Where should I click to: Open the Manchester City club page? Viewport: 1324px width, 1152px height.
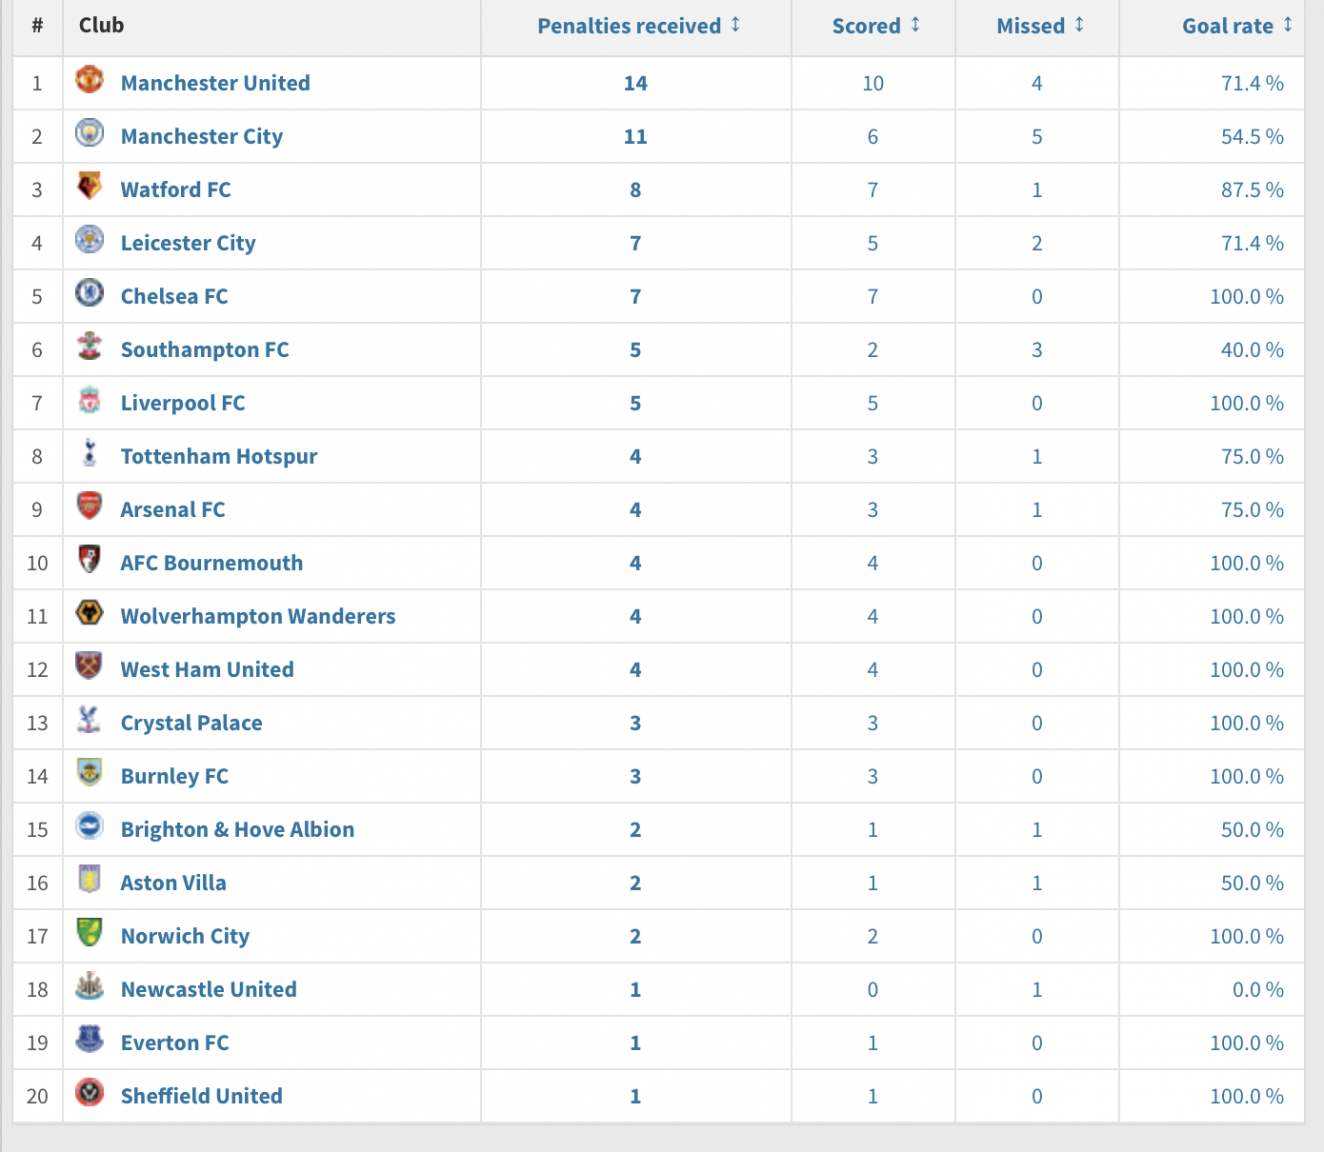(201, 136)
